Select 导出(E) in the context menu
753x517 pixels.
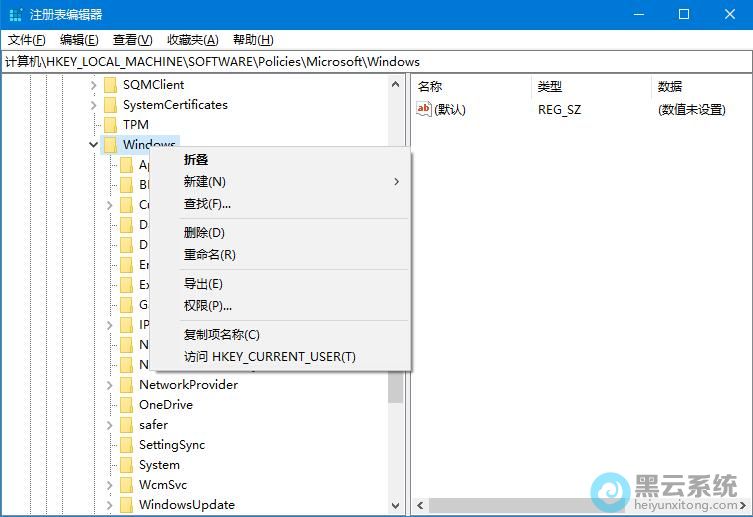281,283
